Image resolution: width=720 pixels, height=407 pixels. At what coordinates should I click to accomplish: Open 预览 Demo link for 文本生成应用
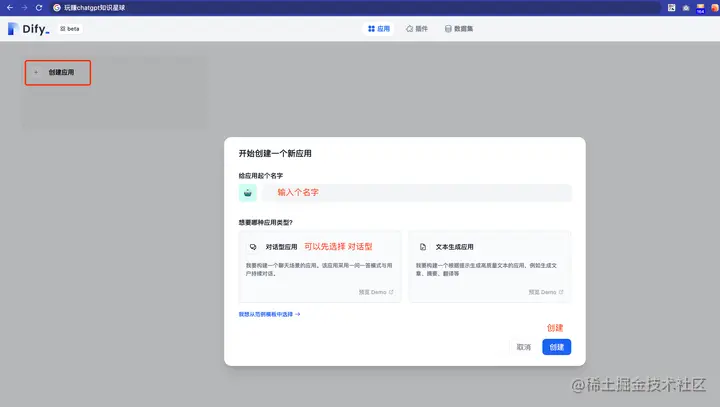546,292
